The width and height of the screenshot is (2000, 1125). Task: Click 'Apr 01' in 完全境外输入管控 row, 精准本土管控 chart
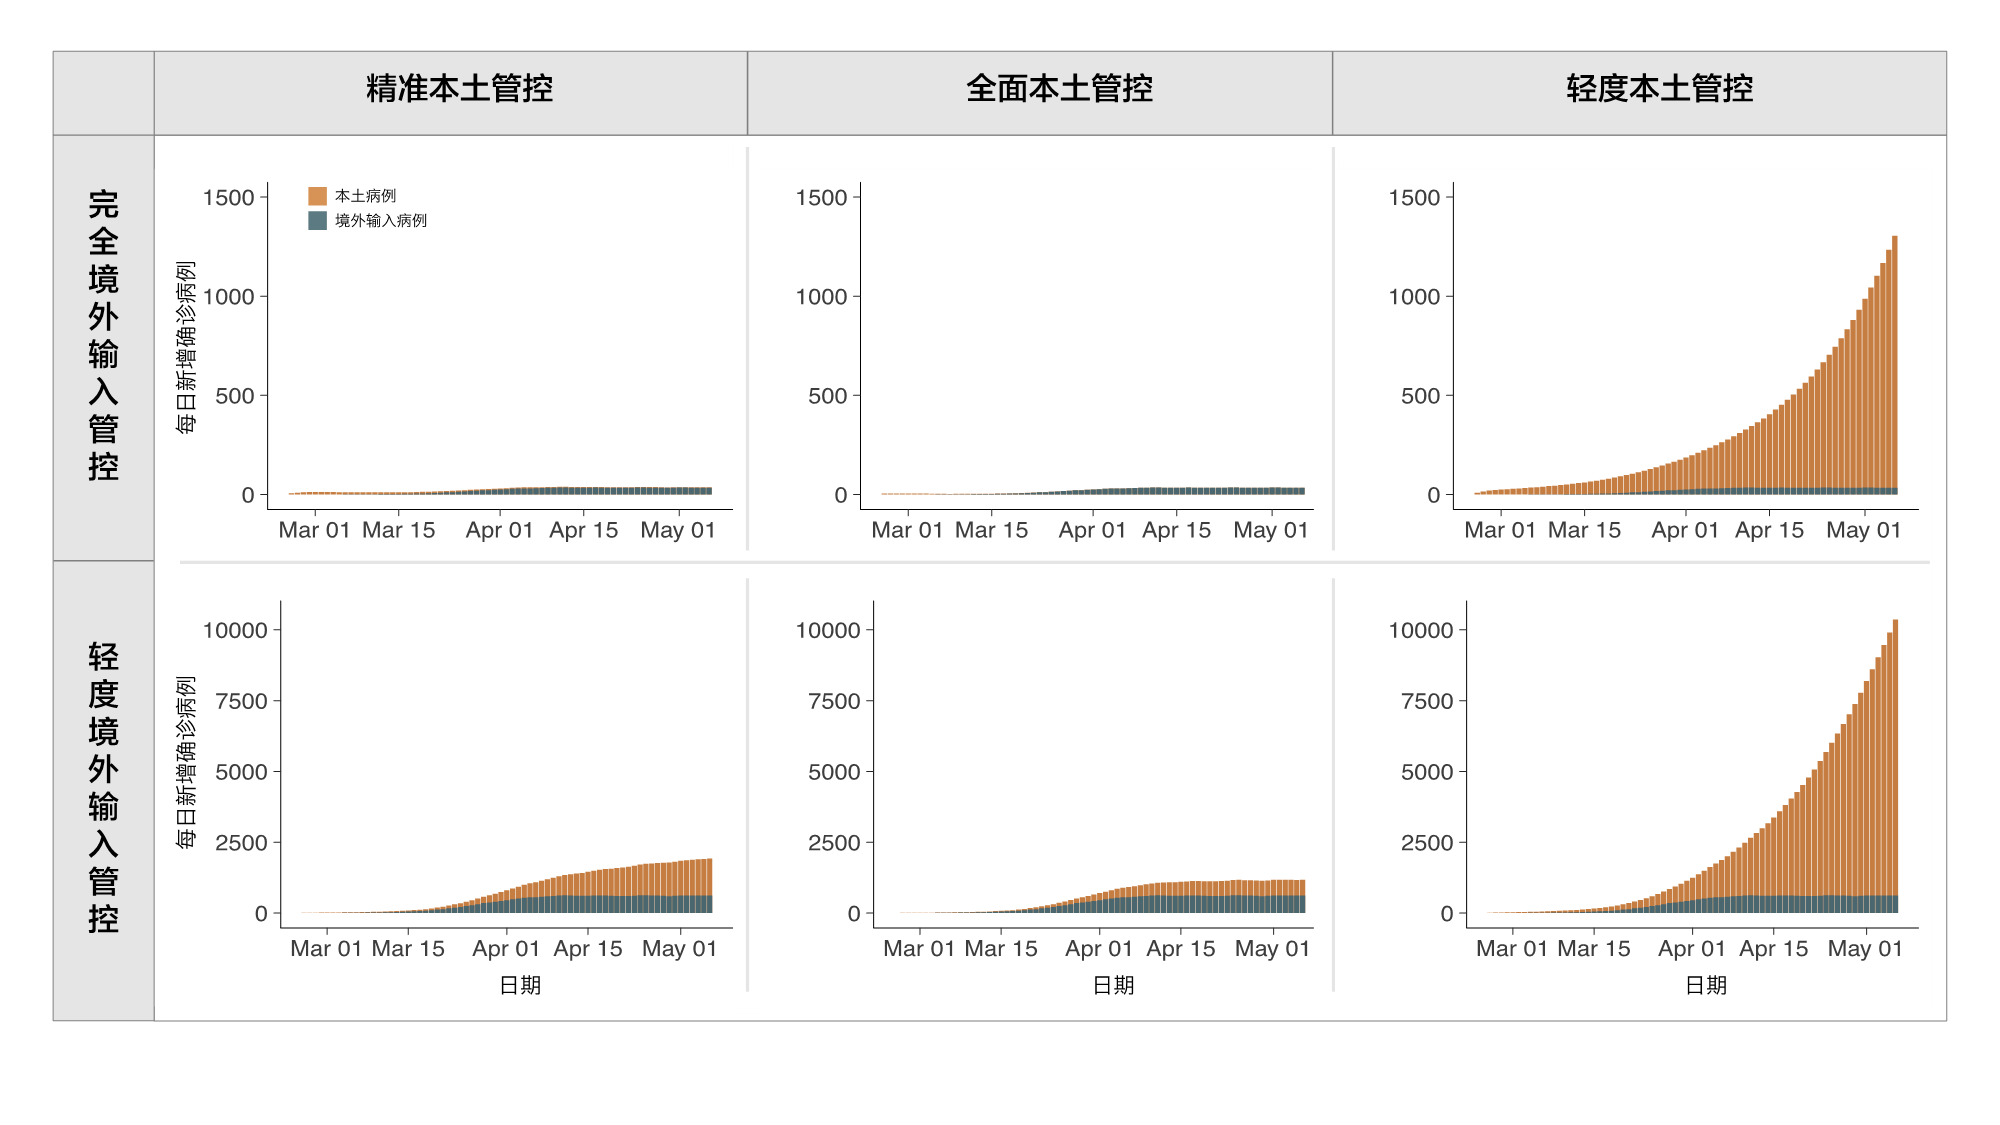pos(499,530)
